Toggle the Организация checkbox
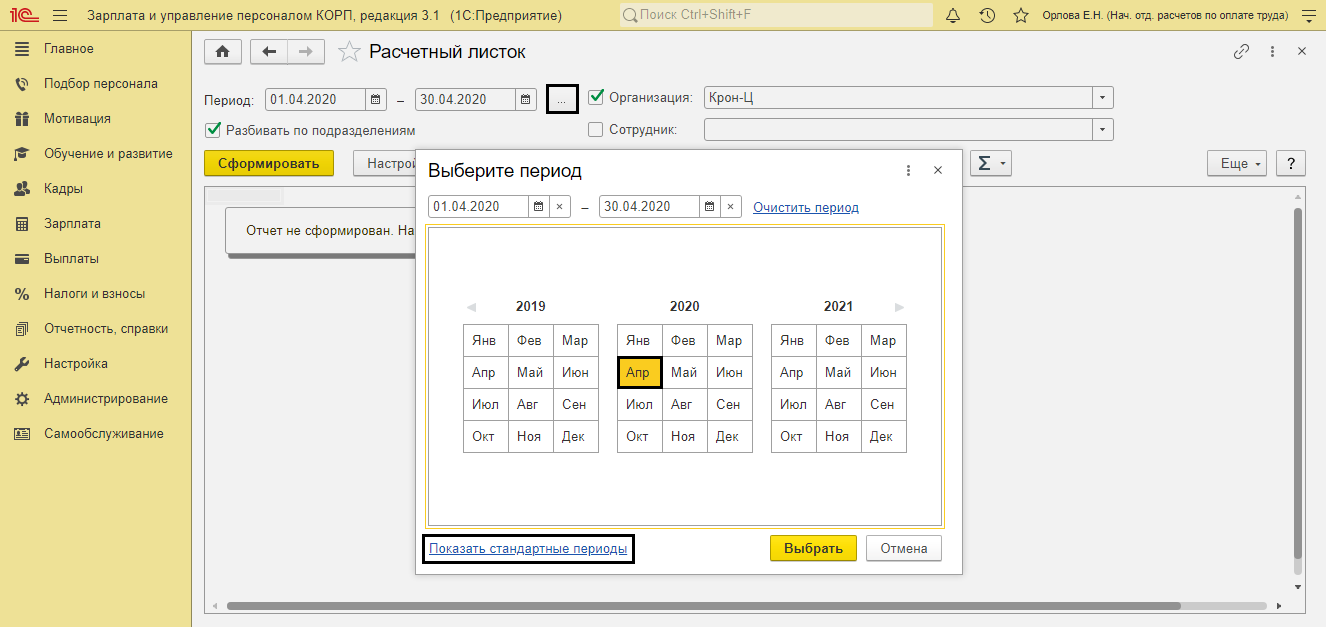The image size is (1326, 627). (x=596, y=98)
